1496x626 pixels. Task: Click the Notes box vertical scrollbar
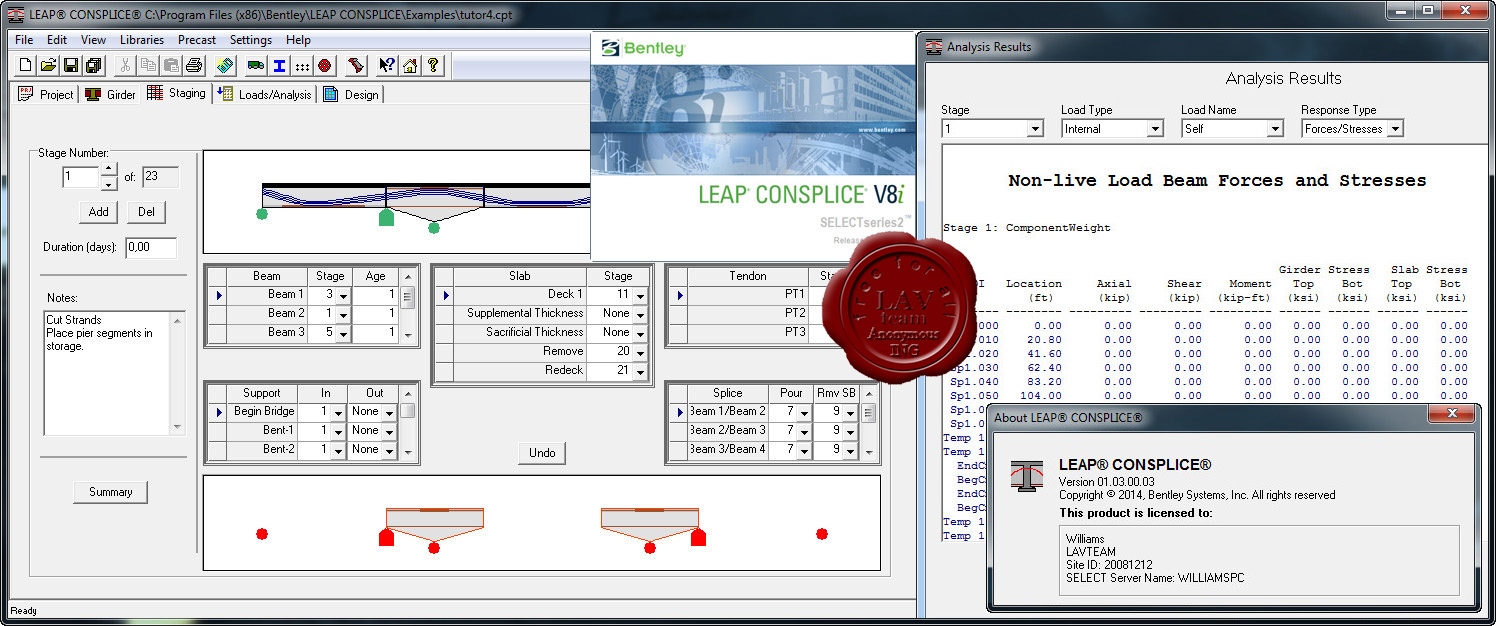click(x=178, y=372)
